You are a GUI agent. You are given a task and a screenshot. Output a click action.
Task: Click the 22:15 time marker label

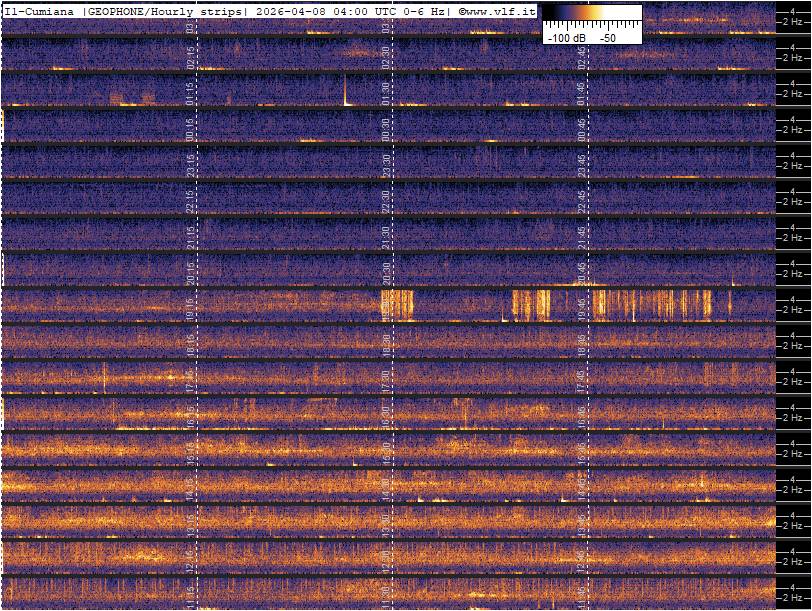(x=191, y=200)
